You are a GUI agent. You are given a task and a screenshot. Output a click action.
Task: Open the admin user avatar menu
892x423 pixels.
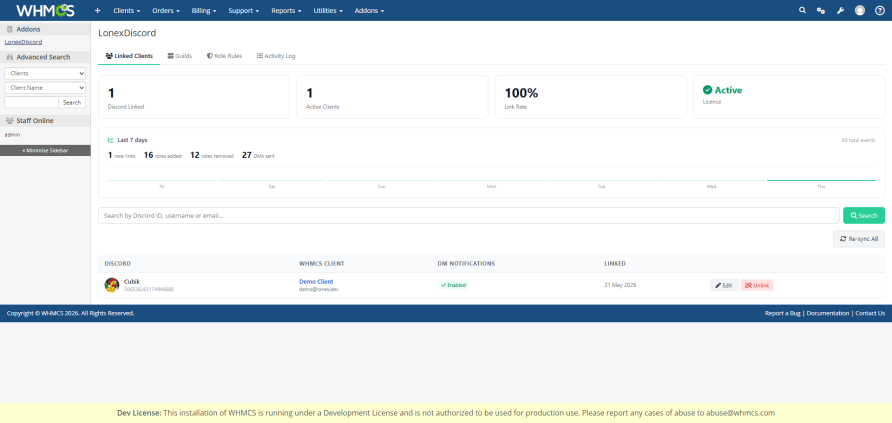click(860, 10)
